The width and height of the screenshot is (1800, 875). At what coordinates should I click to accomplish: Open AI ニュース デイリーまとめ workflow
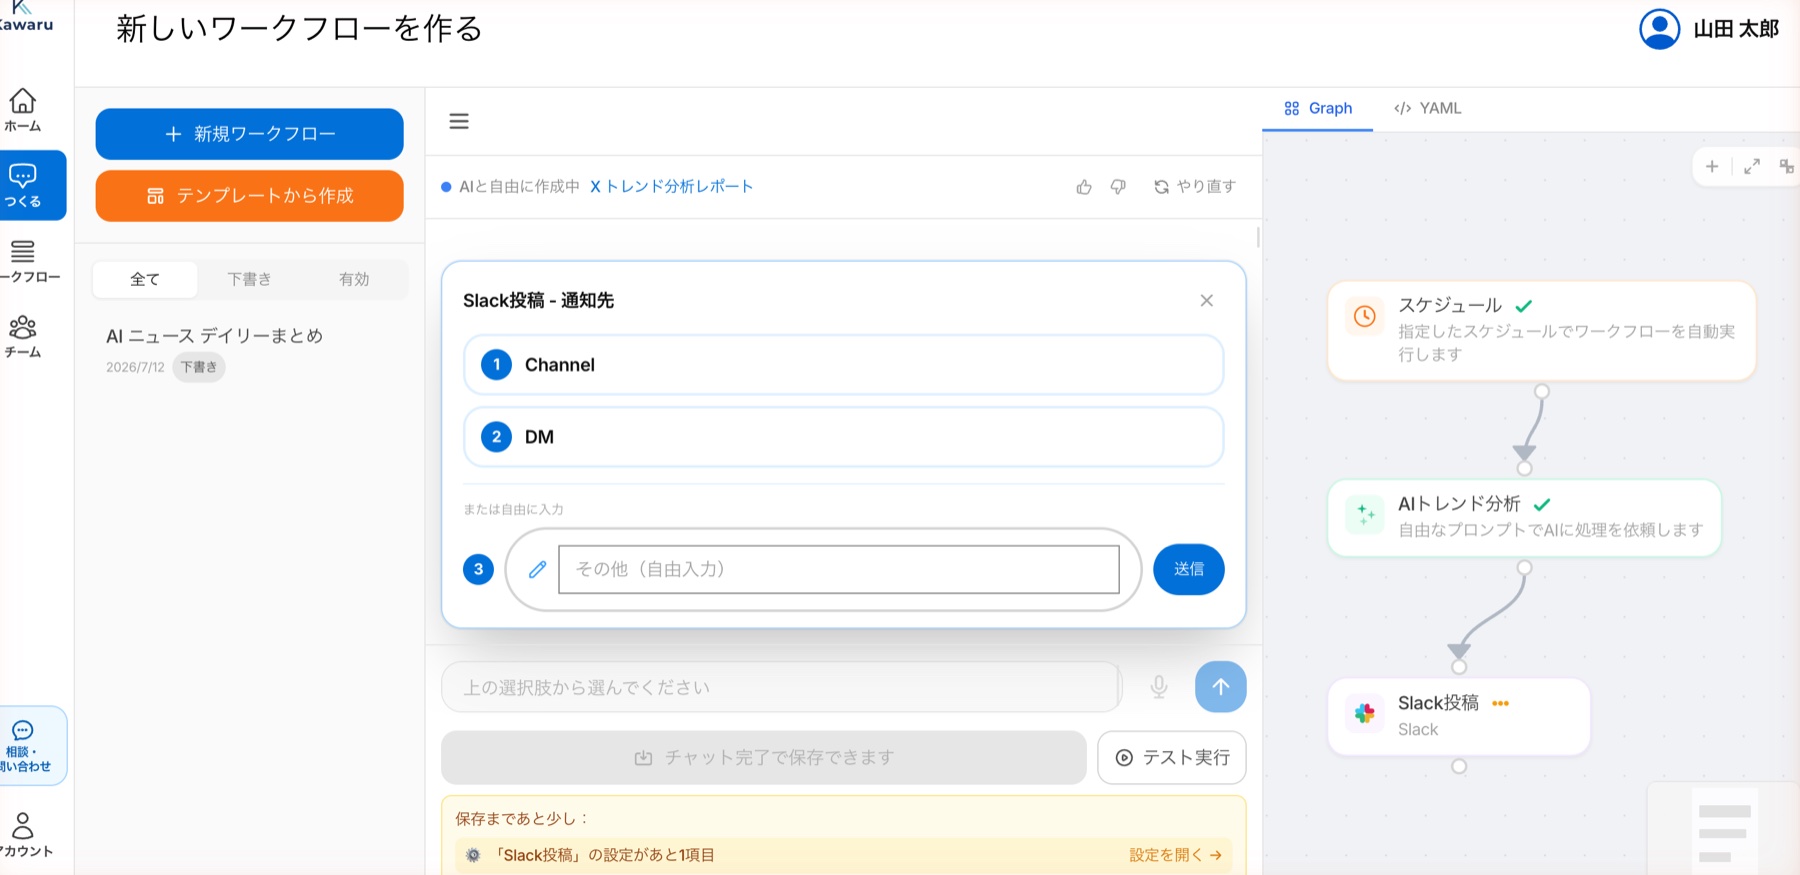[215, 336]
